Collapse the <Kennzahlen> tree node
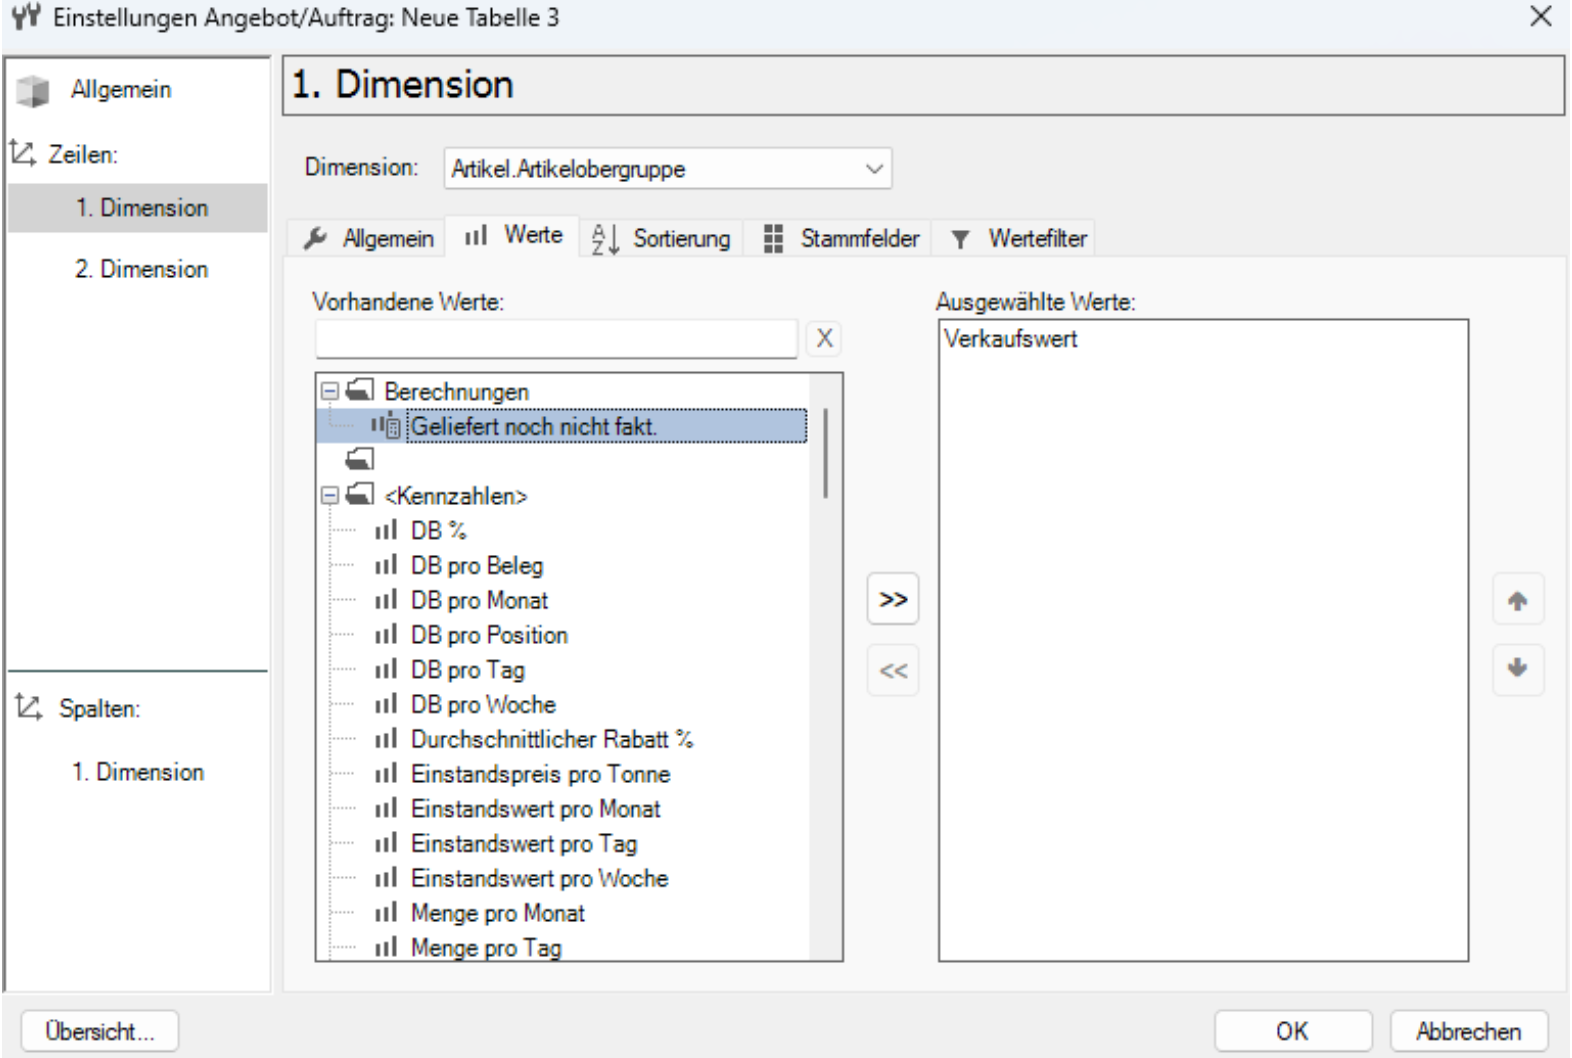Image resolution: width=1572 pixels, height=1058 pixels. tap(330, 495)
